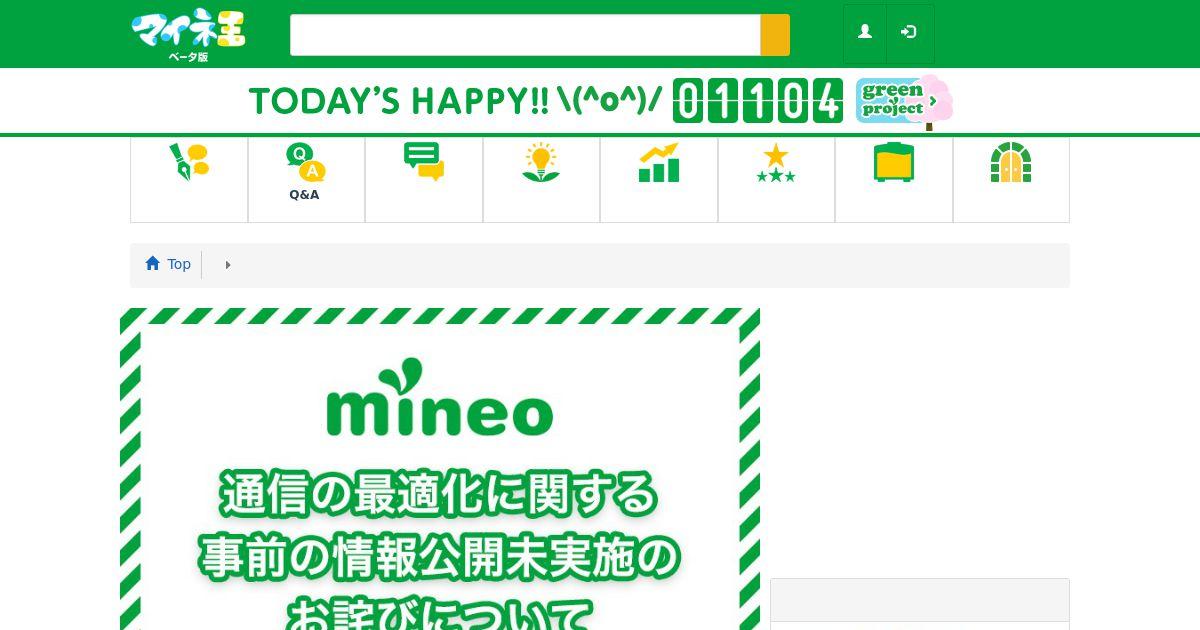Click the TODAY'S HAPPY!! banner text
The height and width of the screenshot is (630, 1200).
tap(455, 101)
